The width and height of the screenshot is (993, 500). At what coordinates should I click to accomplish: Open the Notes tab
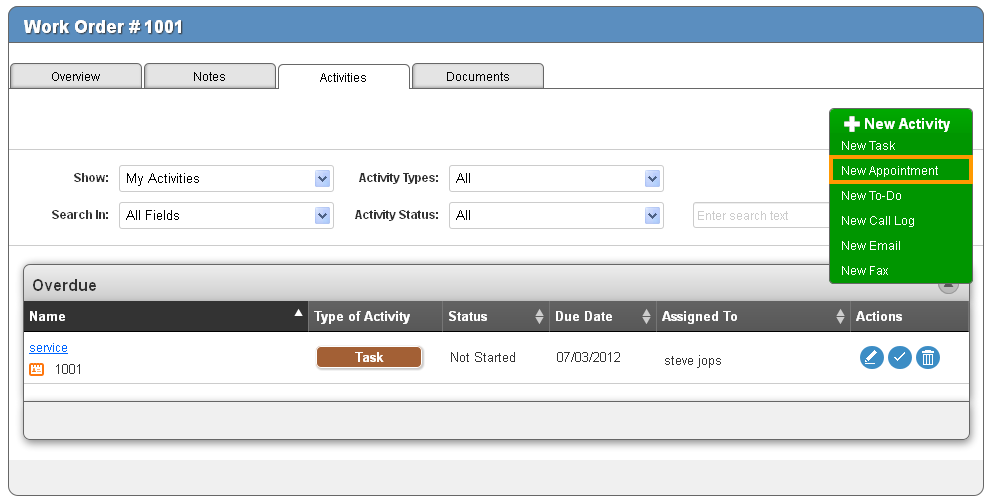pyautogui.click(x=210, y=77)
